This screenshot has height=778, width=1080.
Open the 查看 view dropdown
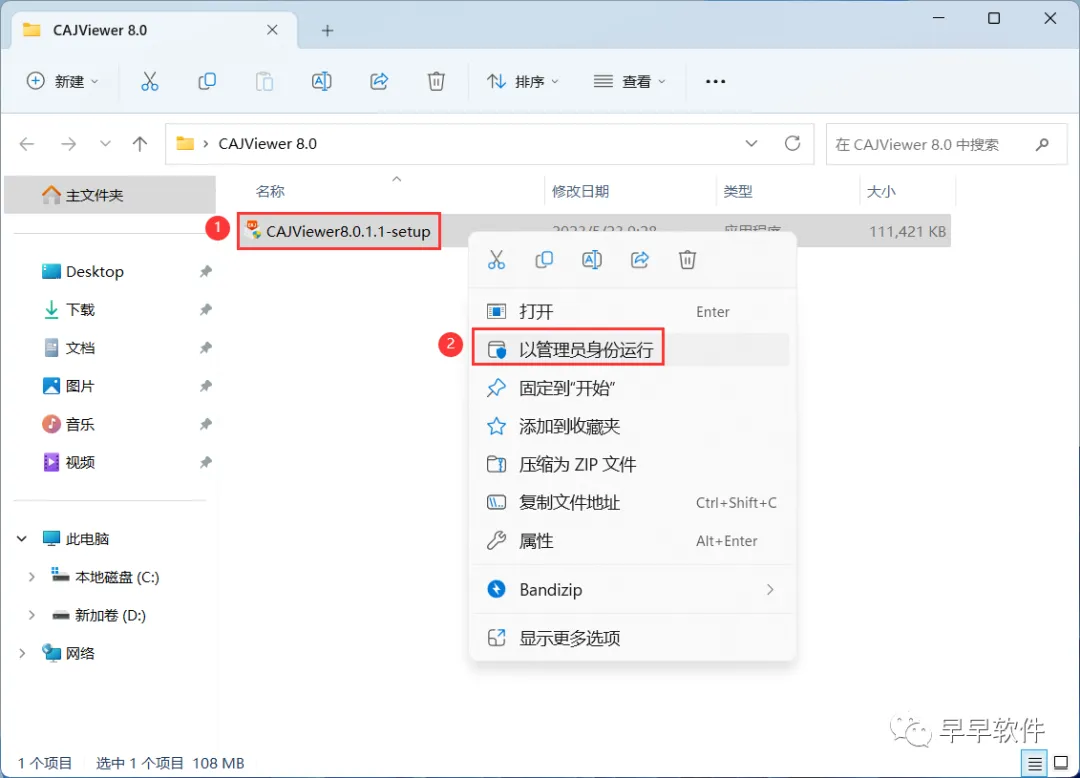pos(630,81)
